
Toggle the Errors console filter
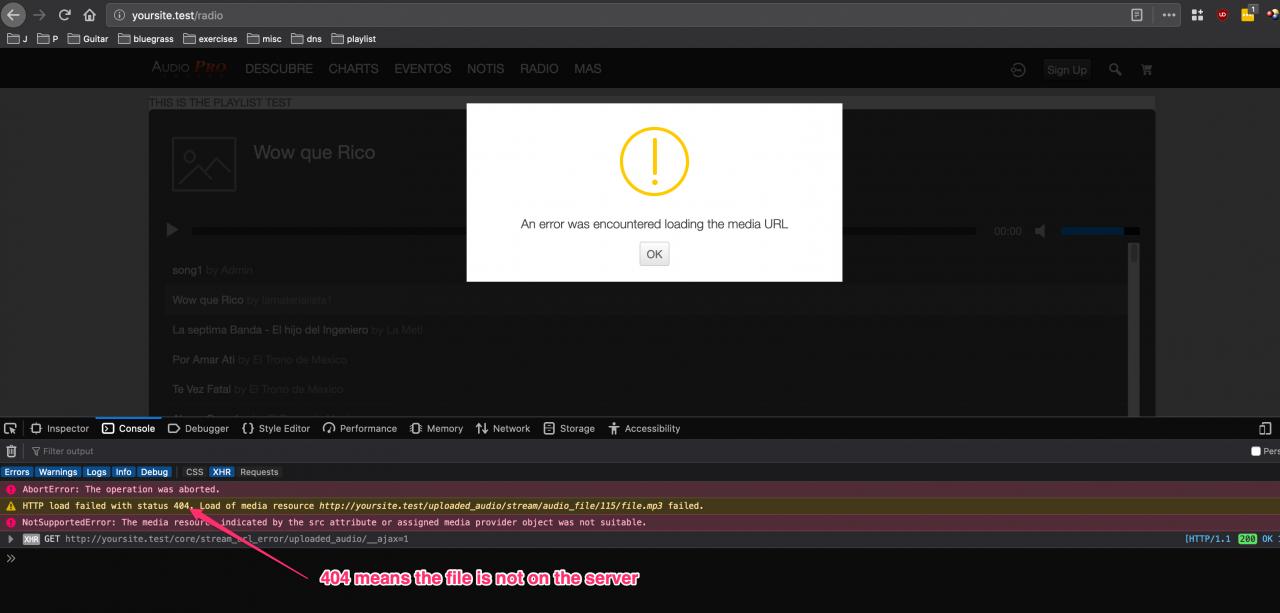click(x=17, y=472)
